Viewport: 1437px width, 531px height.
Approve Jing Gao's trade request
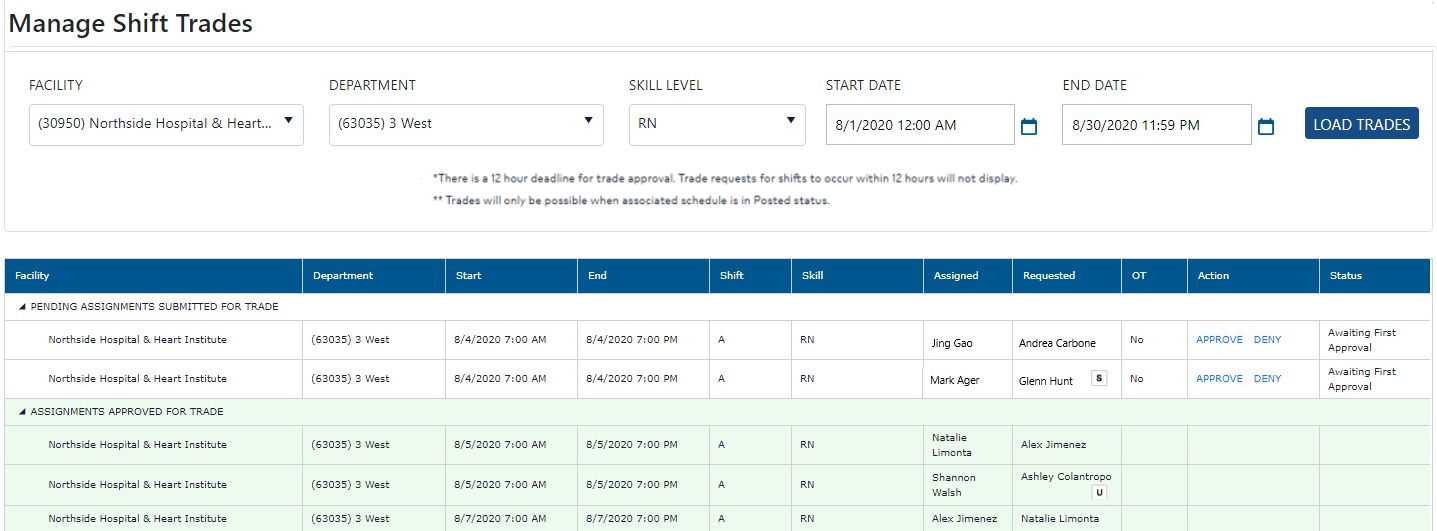[1219, 340]
